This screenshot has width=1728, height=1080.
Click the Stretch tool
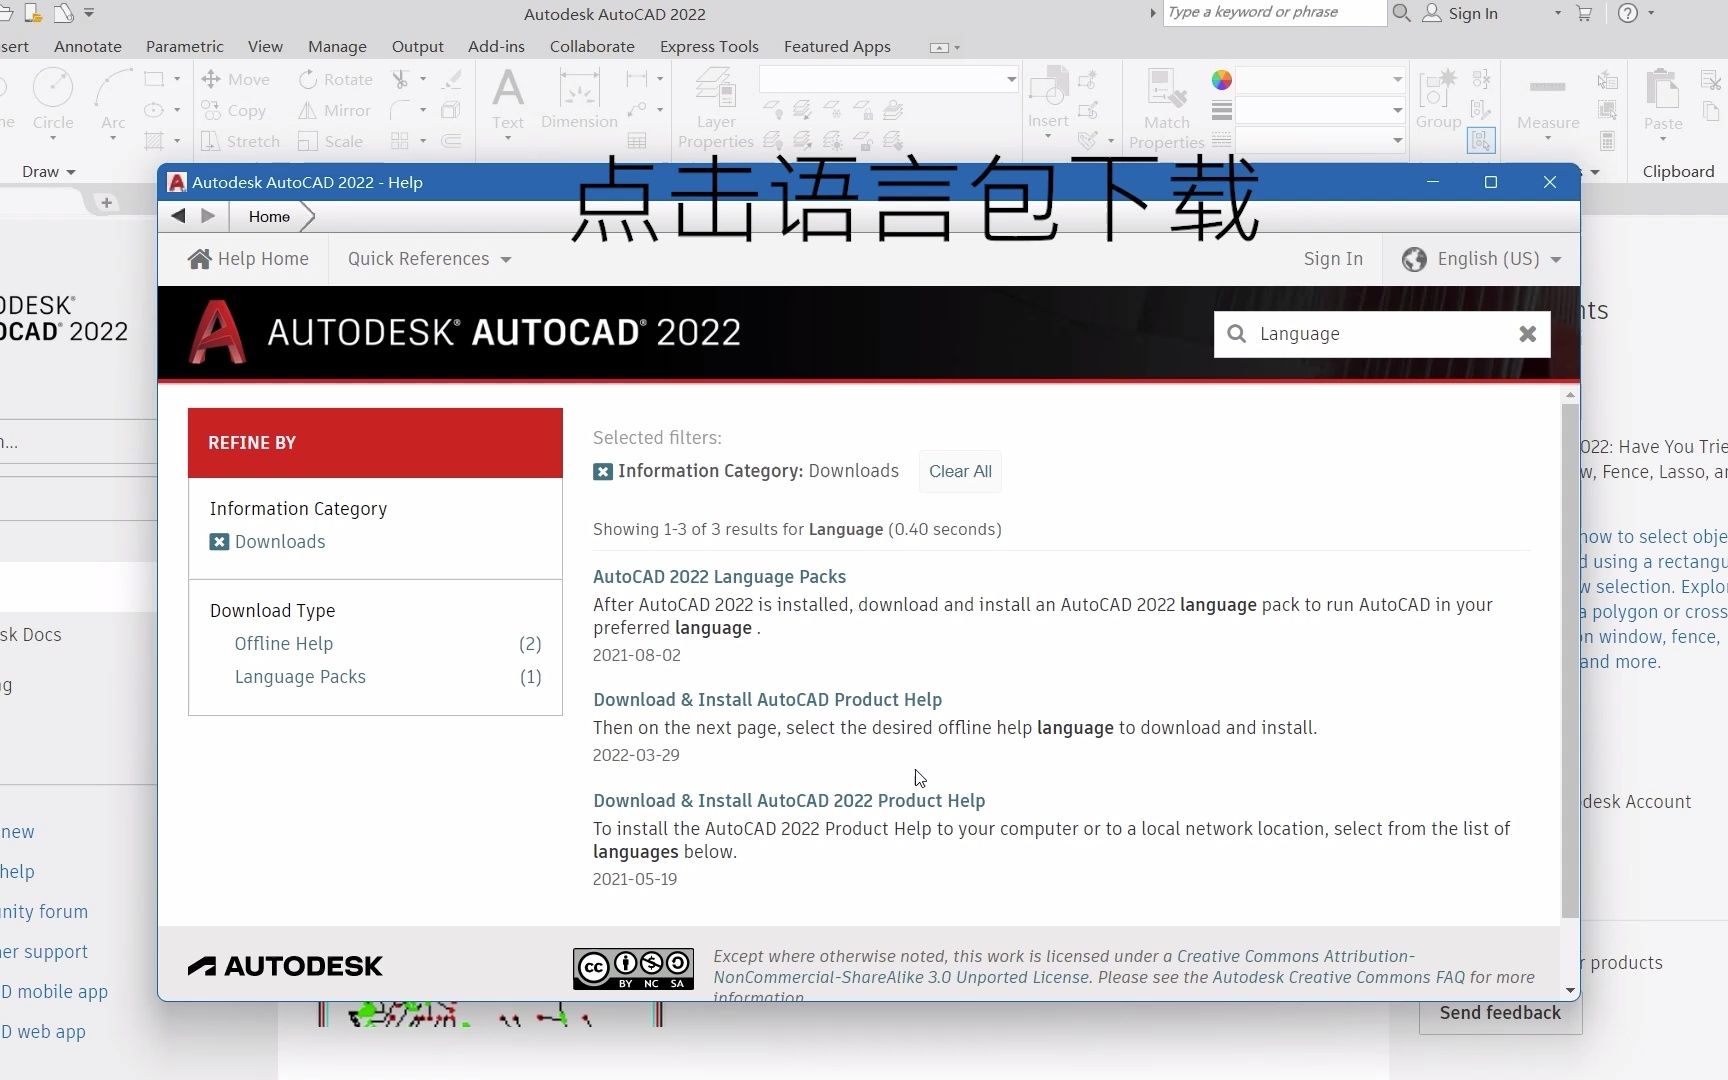(x=241, y=141)
